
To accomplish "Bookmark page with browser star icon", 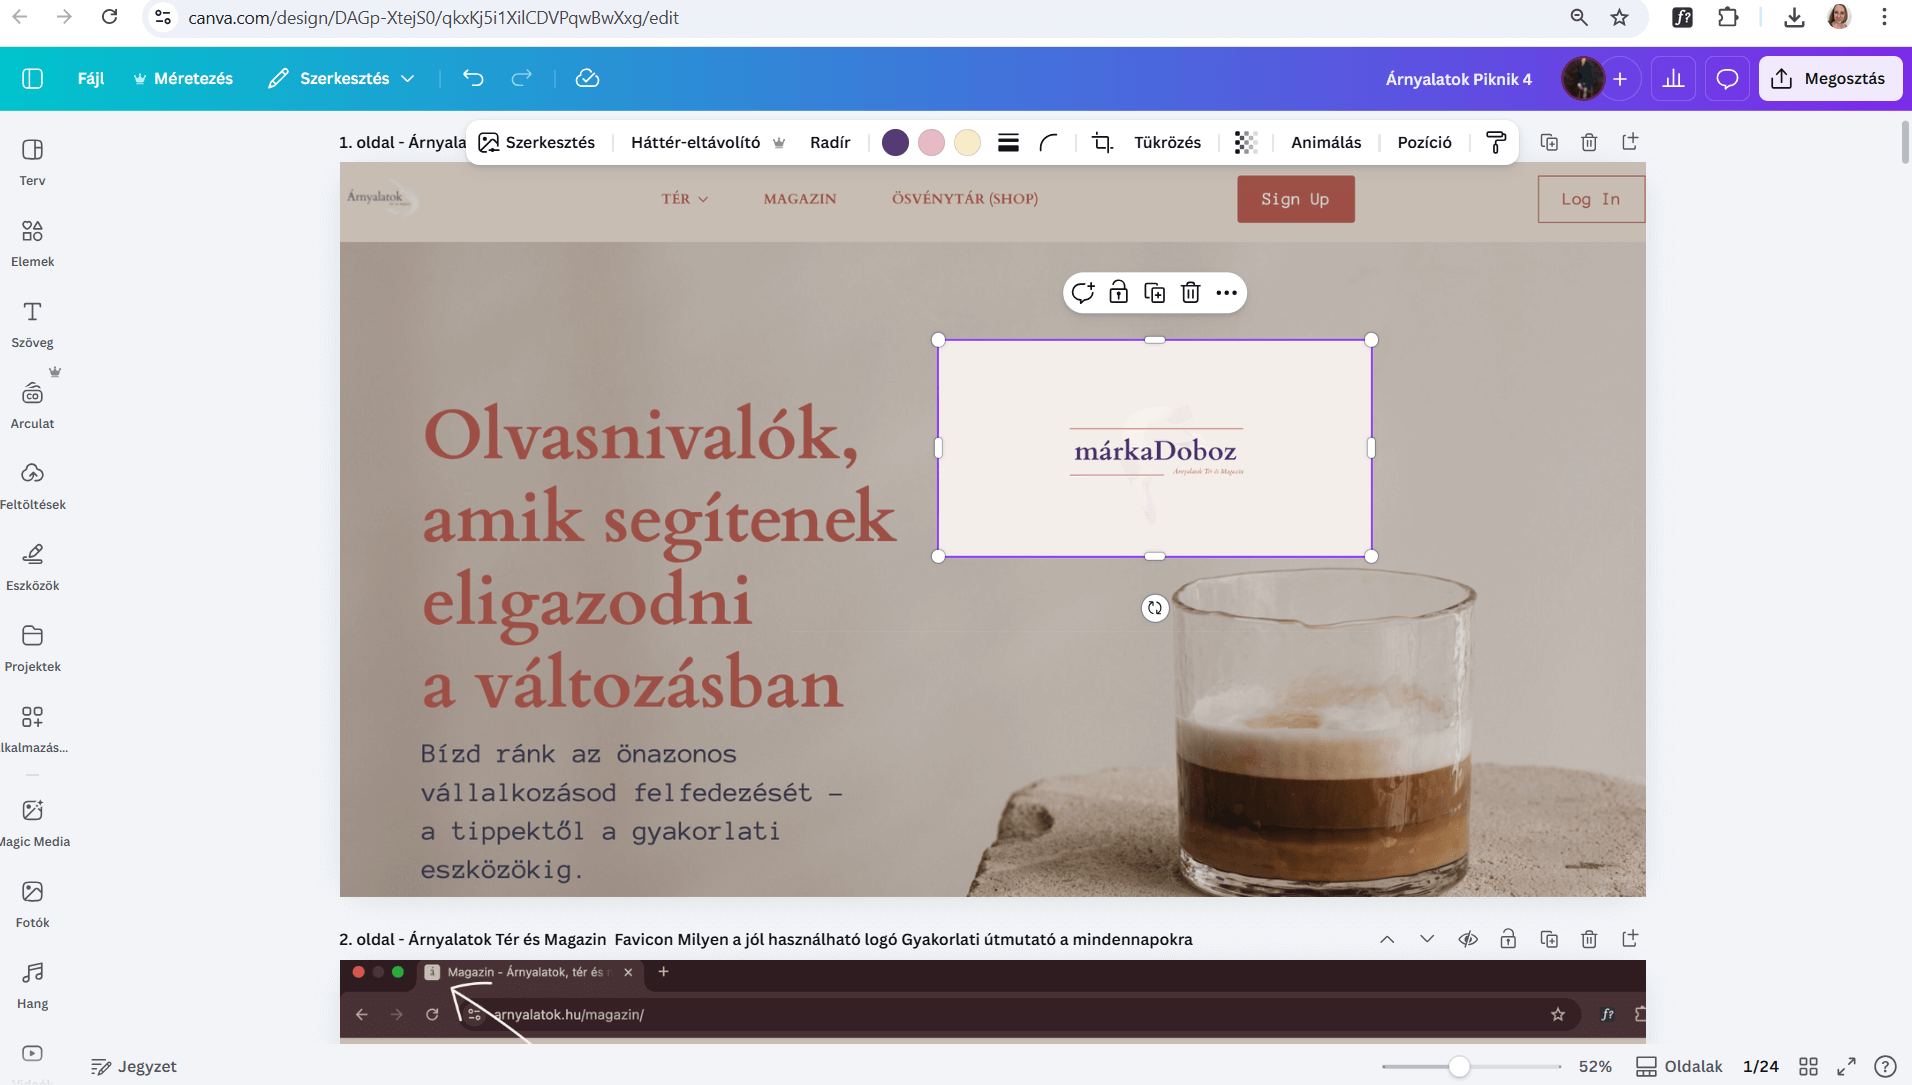I will click(x=1620, y=17).
